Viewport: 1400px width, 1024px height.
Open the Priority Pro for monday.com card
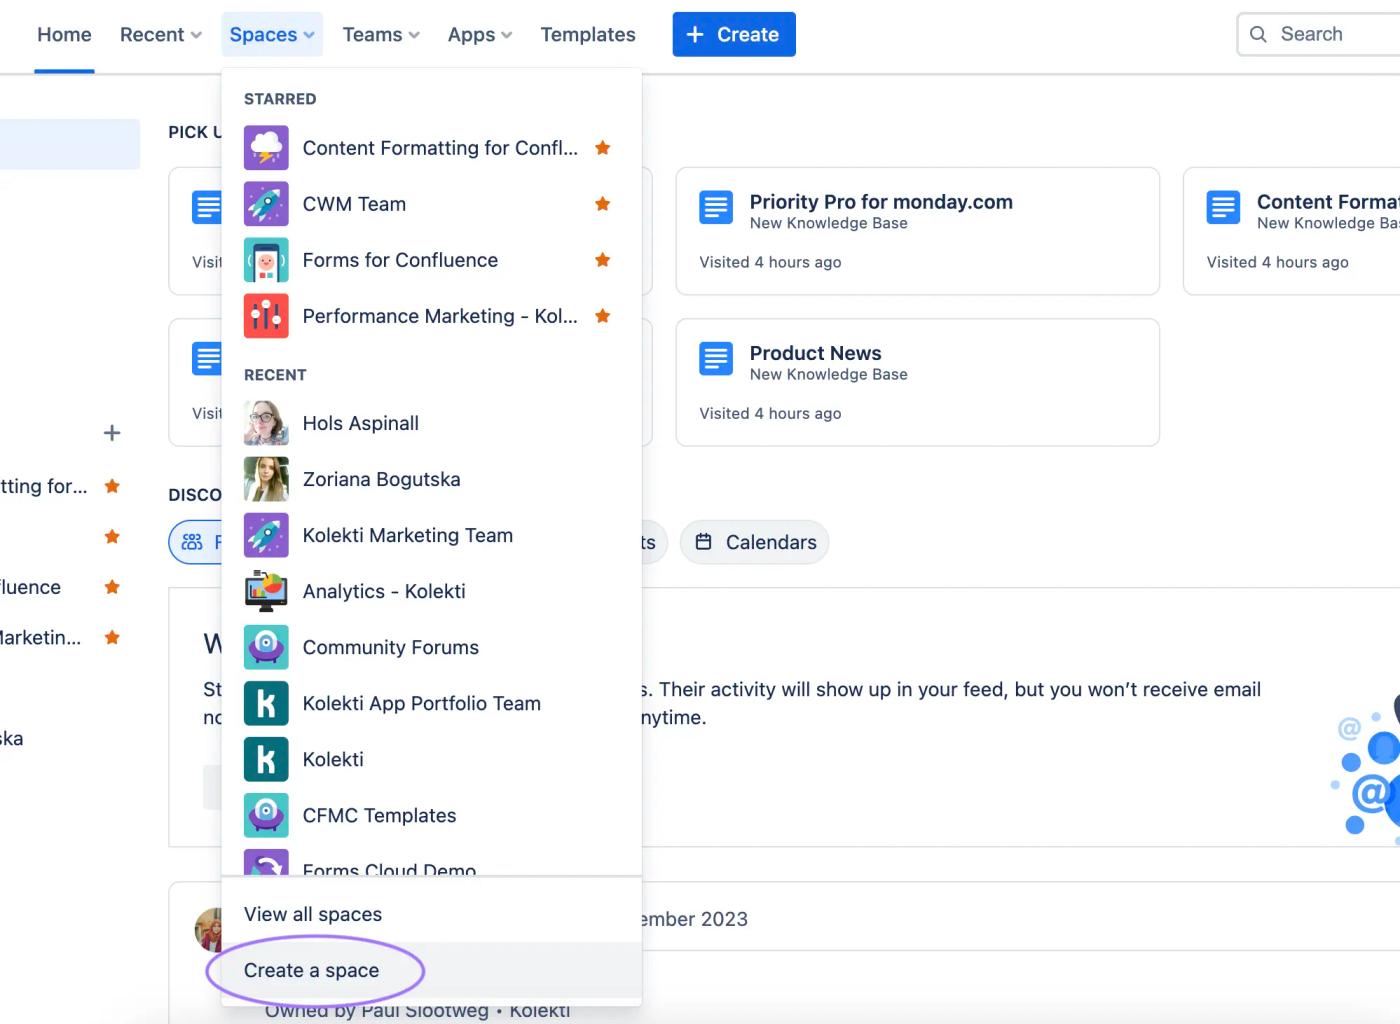918,231
